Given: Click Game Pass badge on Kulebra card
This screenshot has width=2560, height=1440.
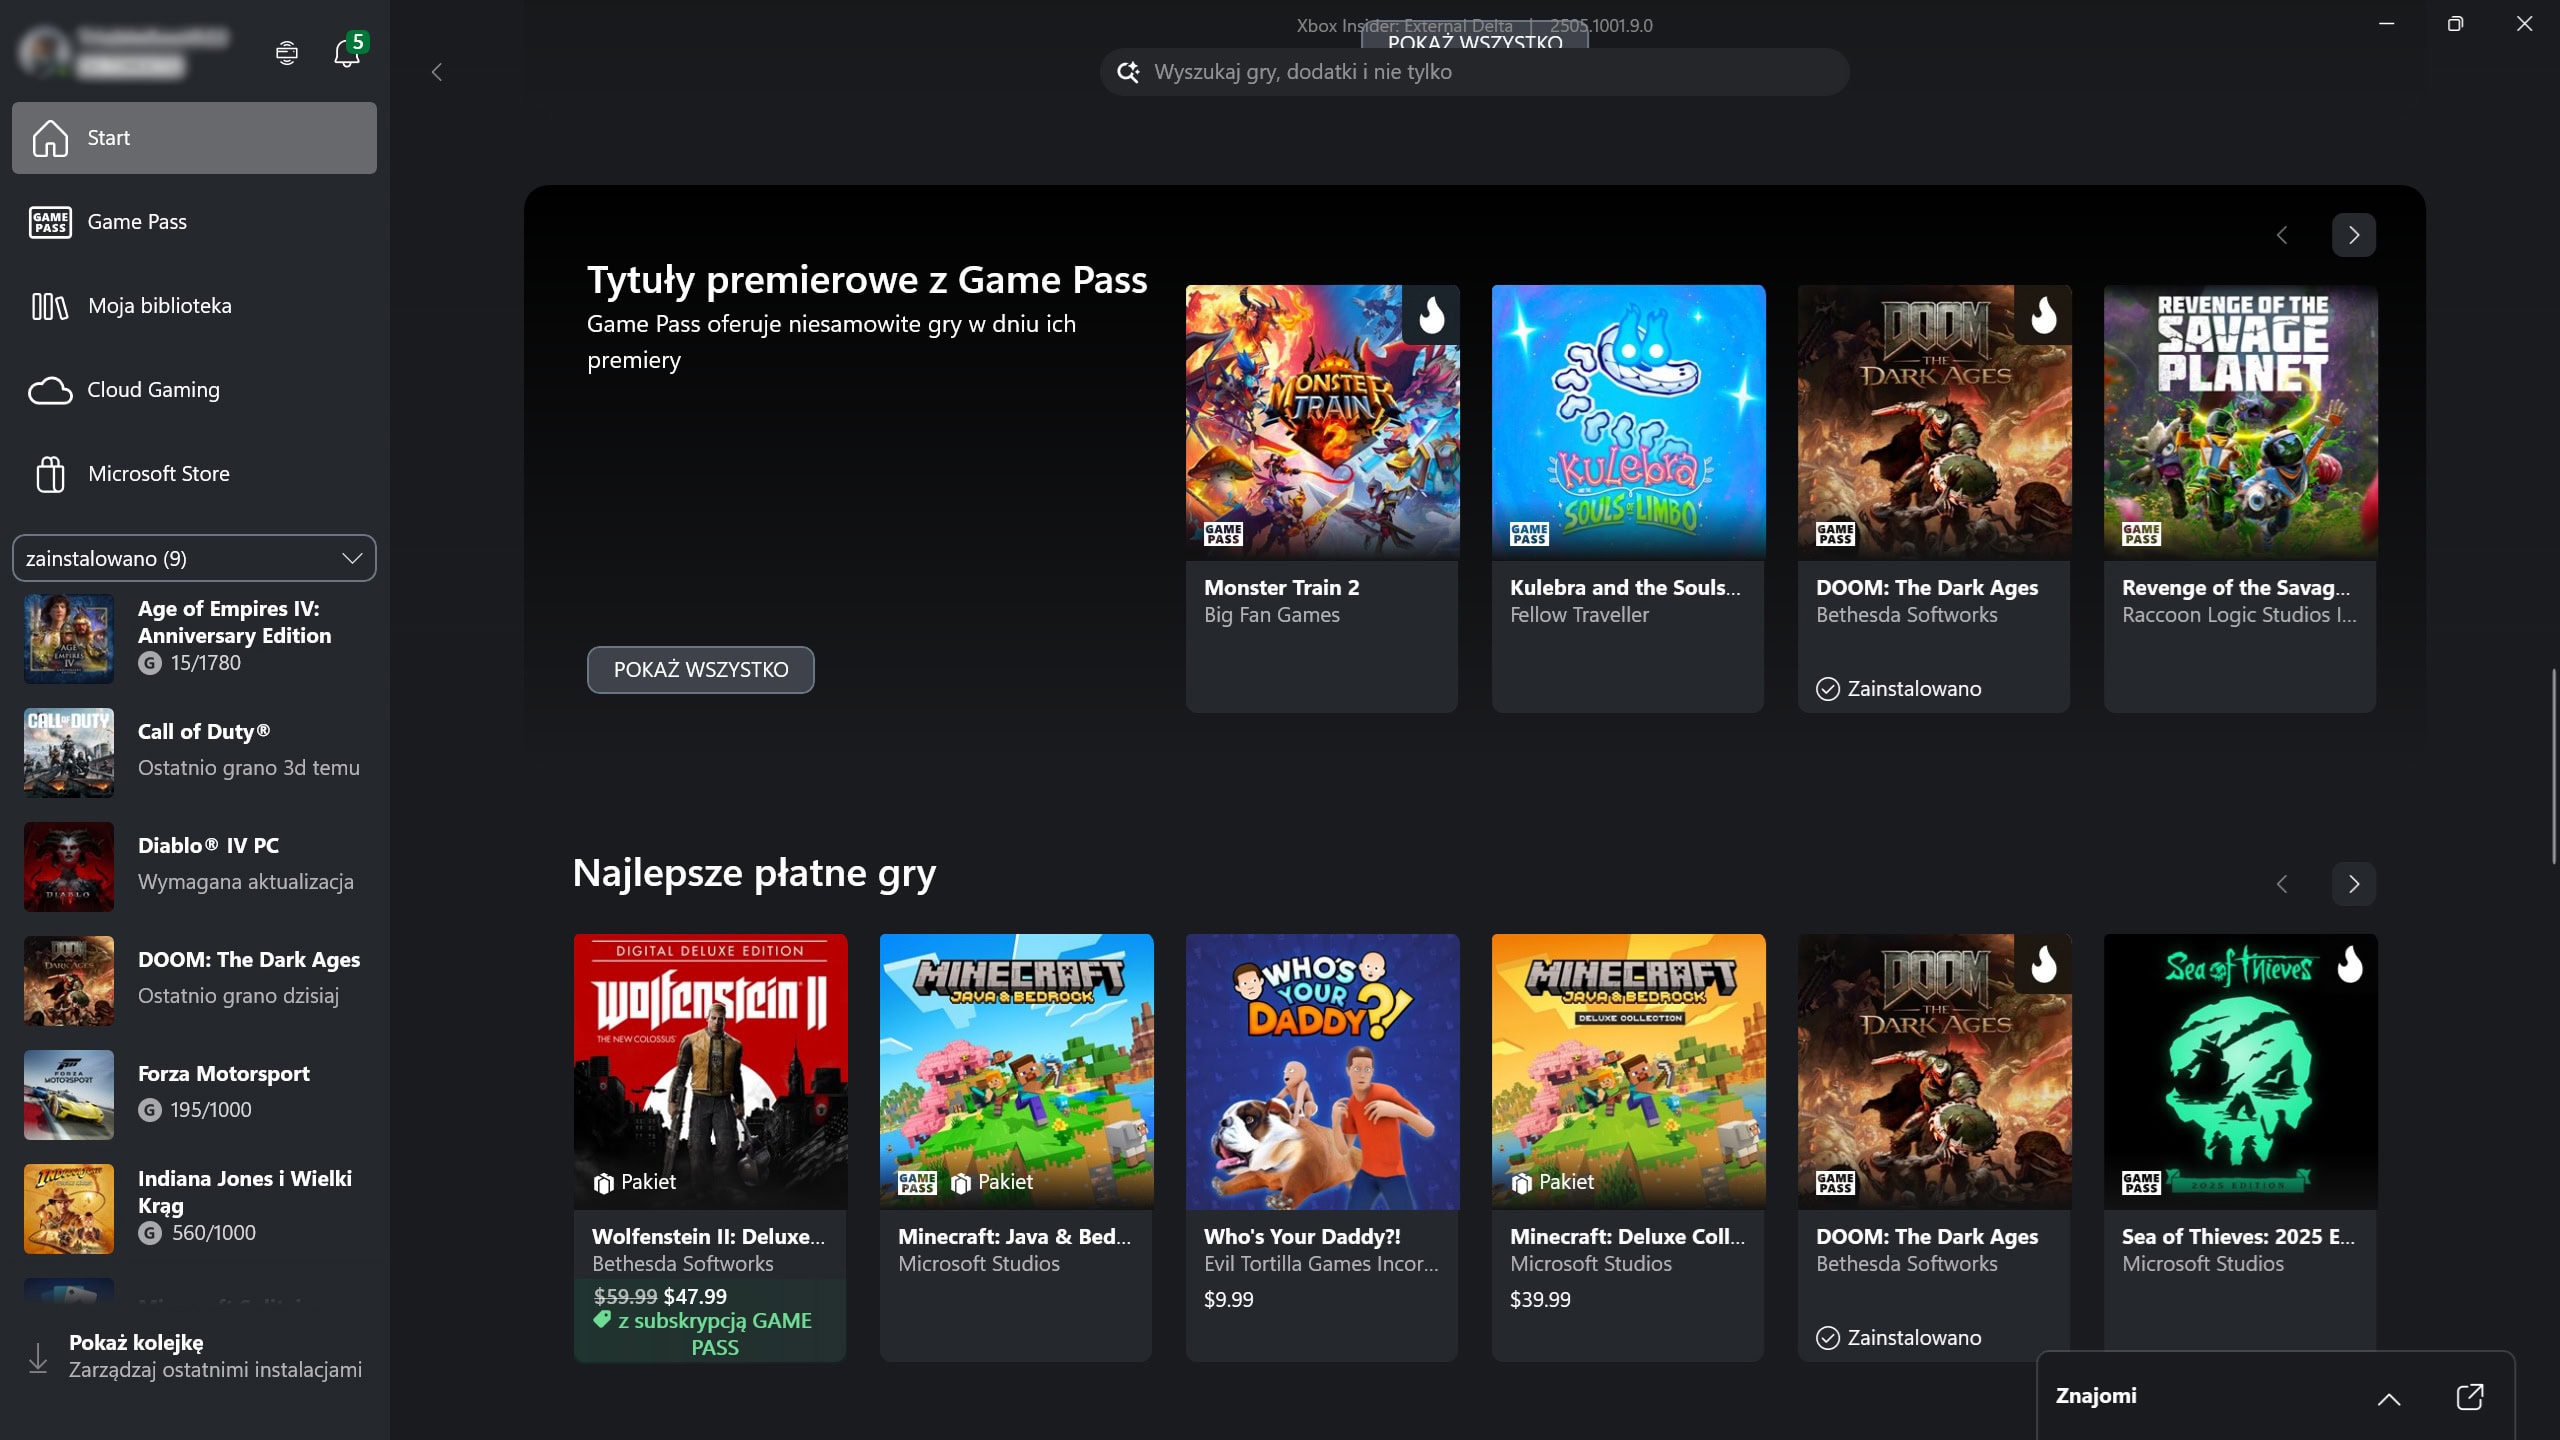Looking at the screenshot, I should (x=1529, y=534).
